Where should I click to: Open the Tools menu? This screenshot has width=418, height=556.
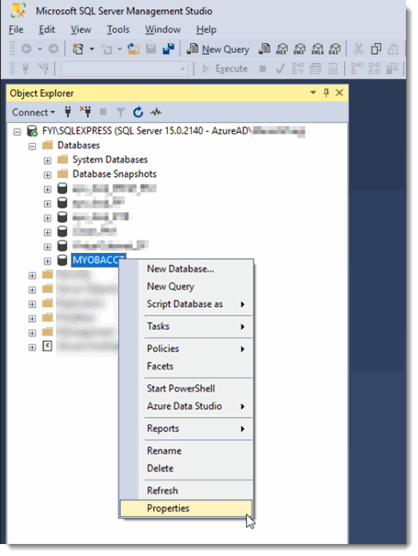pyautogui.click(x=118, y=29)
